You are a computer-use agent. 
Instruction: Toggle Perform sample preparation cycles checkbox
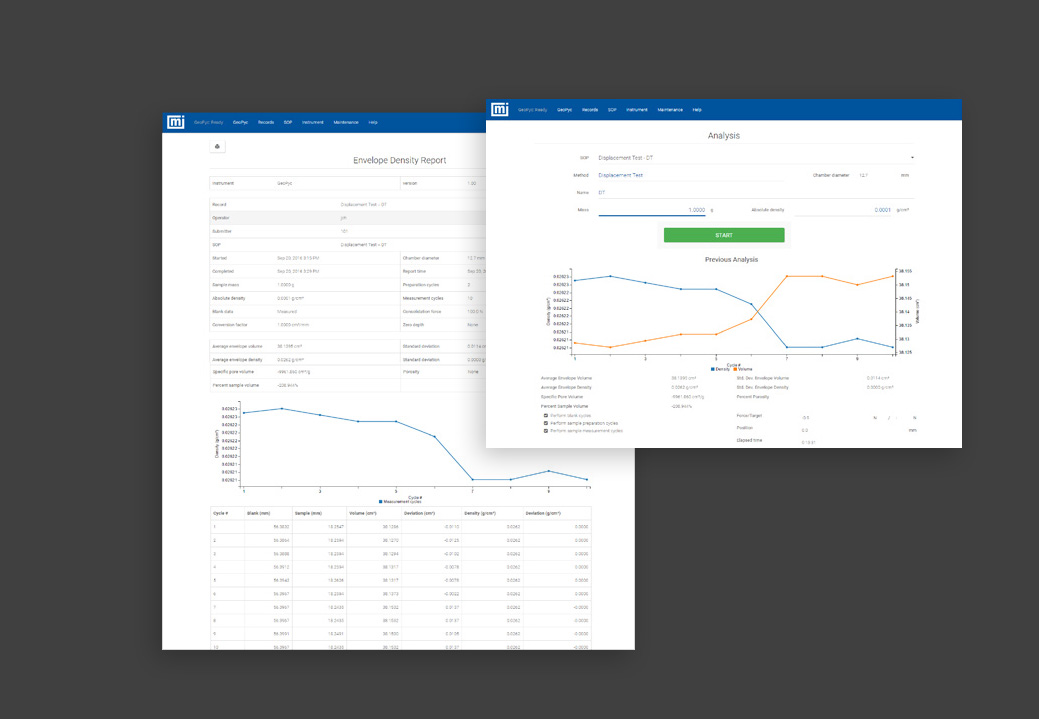(x=546, y=423)
